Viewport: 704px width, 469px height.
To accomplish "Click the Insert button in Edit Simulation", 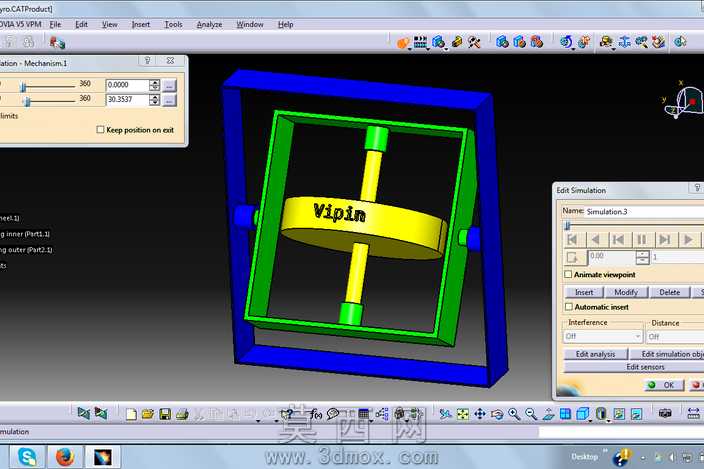I will tap(584, 292).
